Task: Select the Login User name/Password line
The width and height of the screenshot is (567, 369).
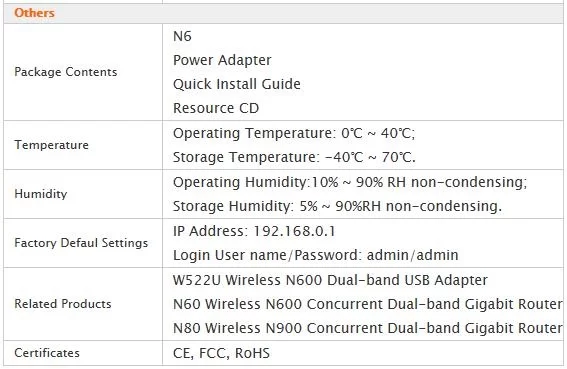Action: (316, 255)
